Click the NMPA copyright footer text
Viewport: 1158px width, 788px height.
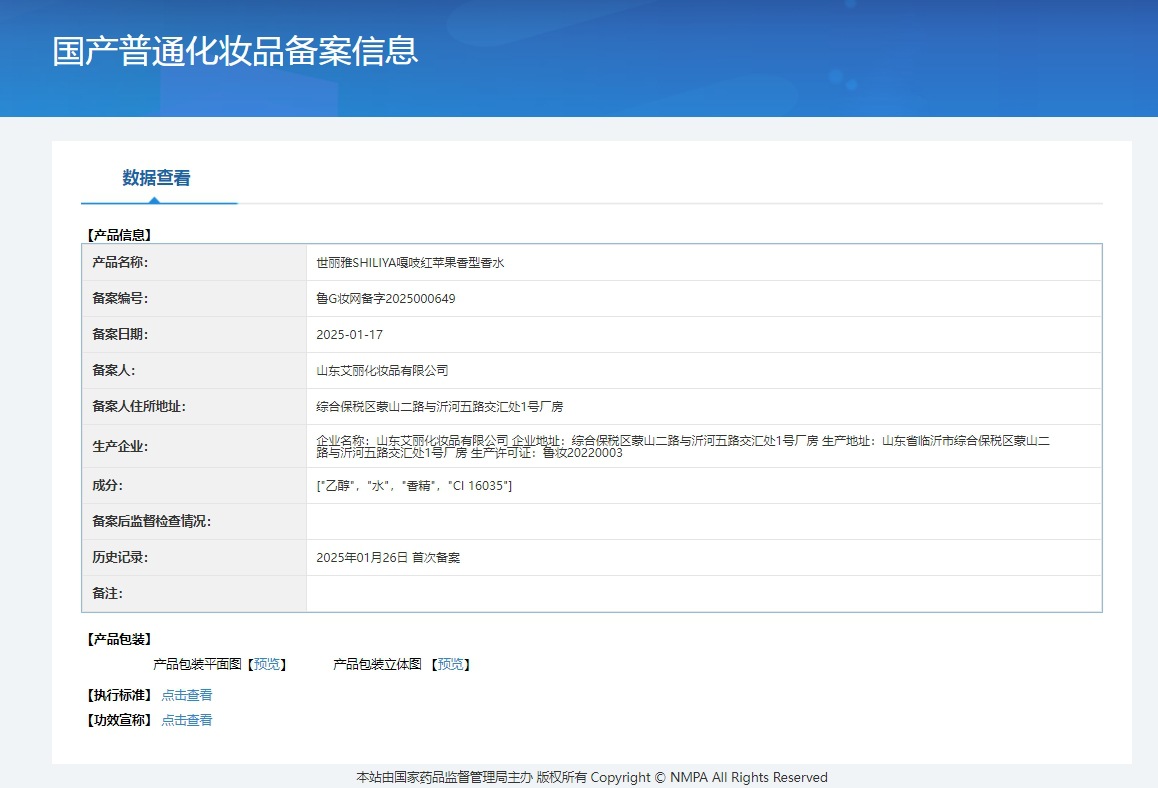pos(592,778)
